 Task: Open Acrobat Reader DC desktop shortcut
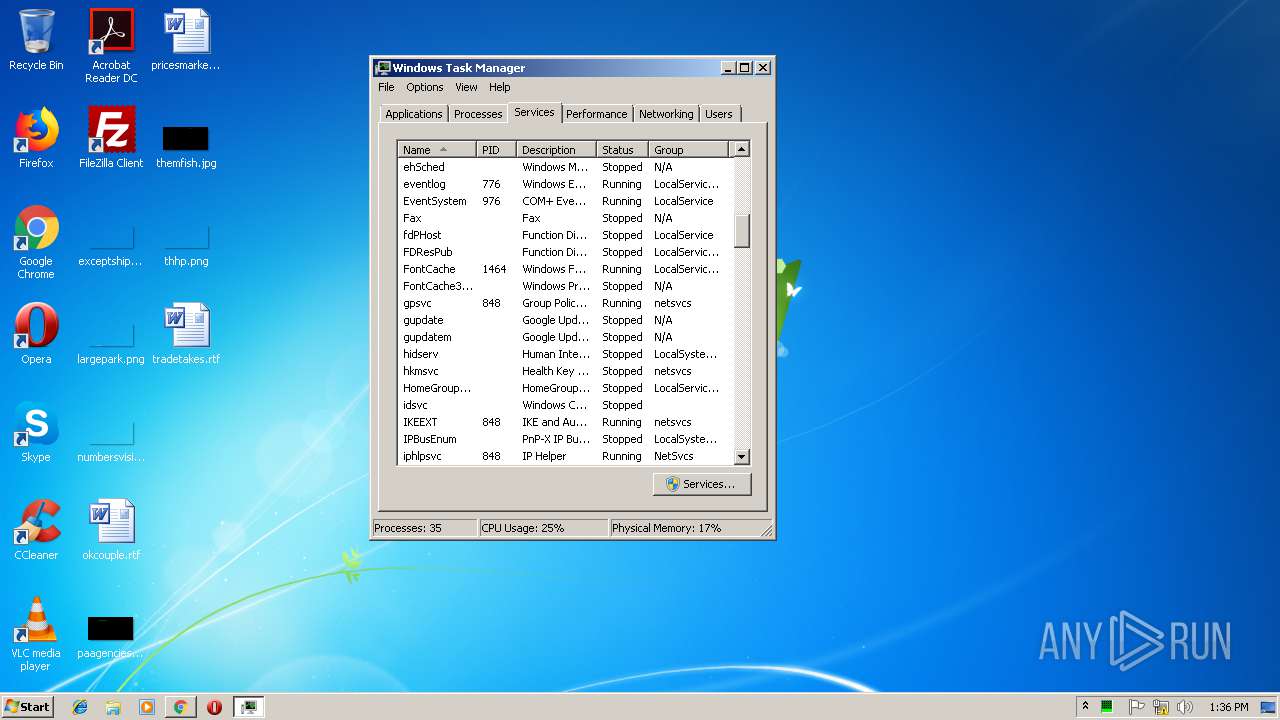click(x=111, y=46)
